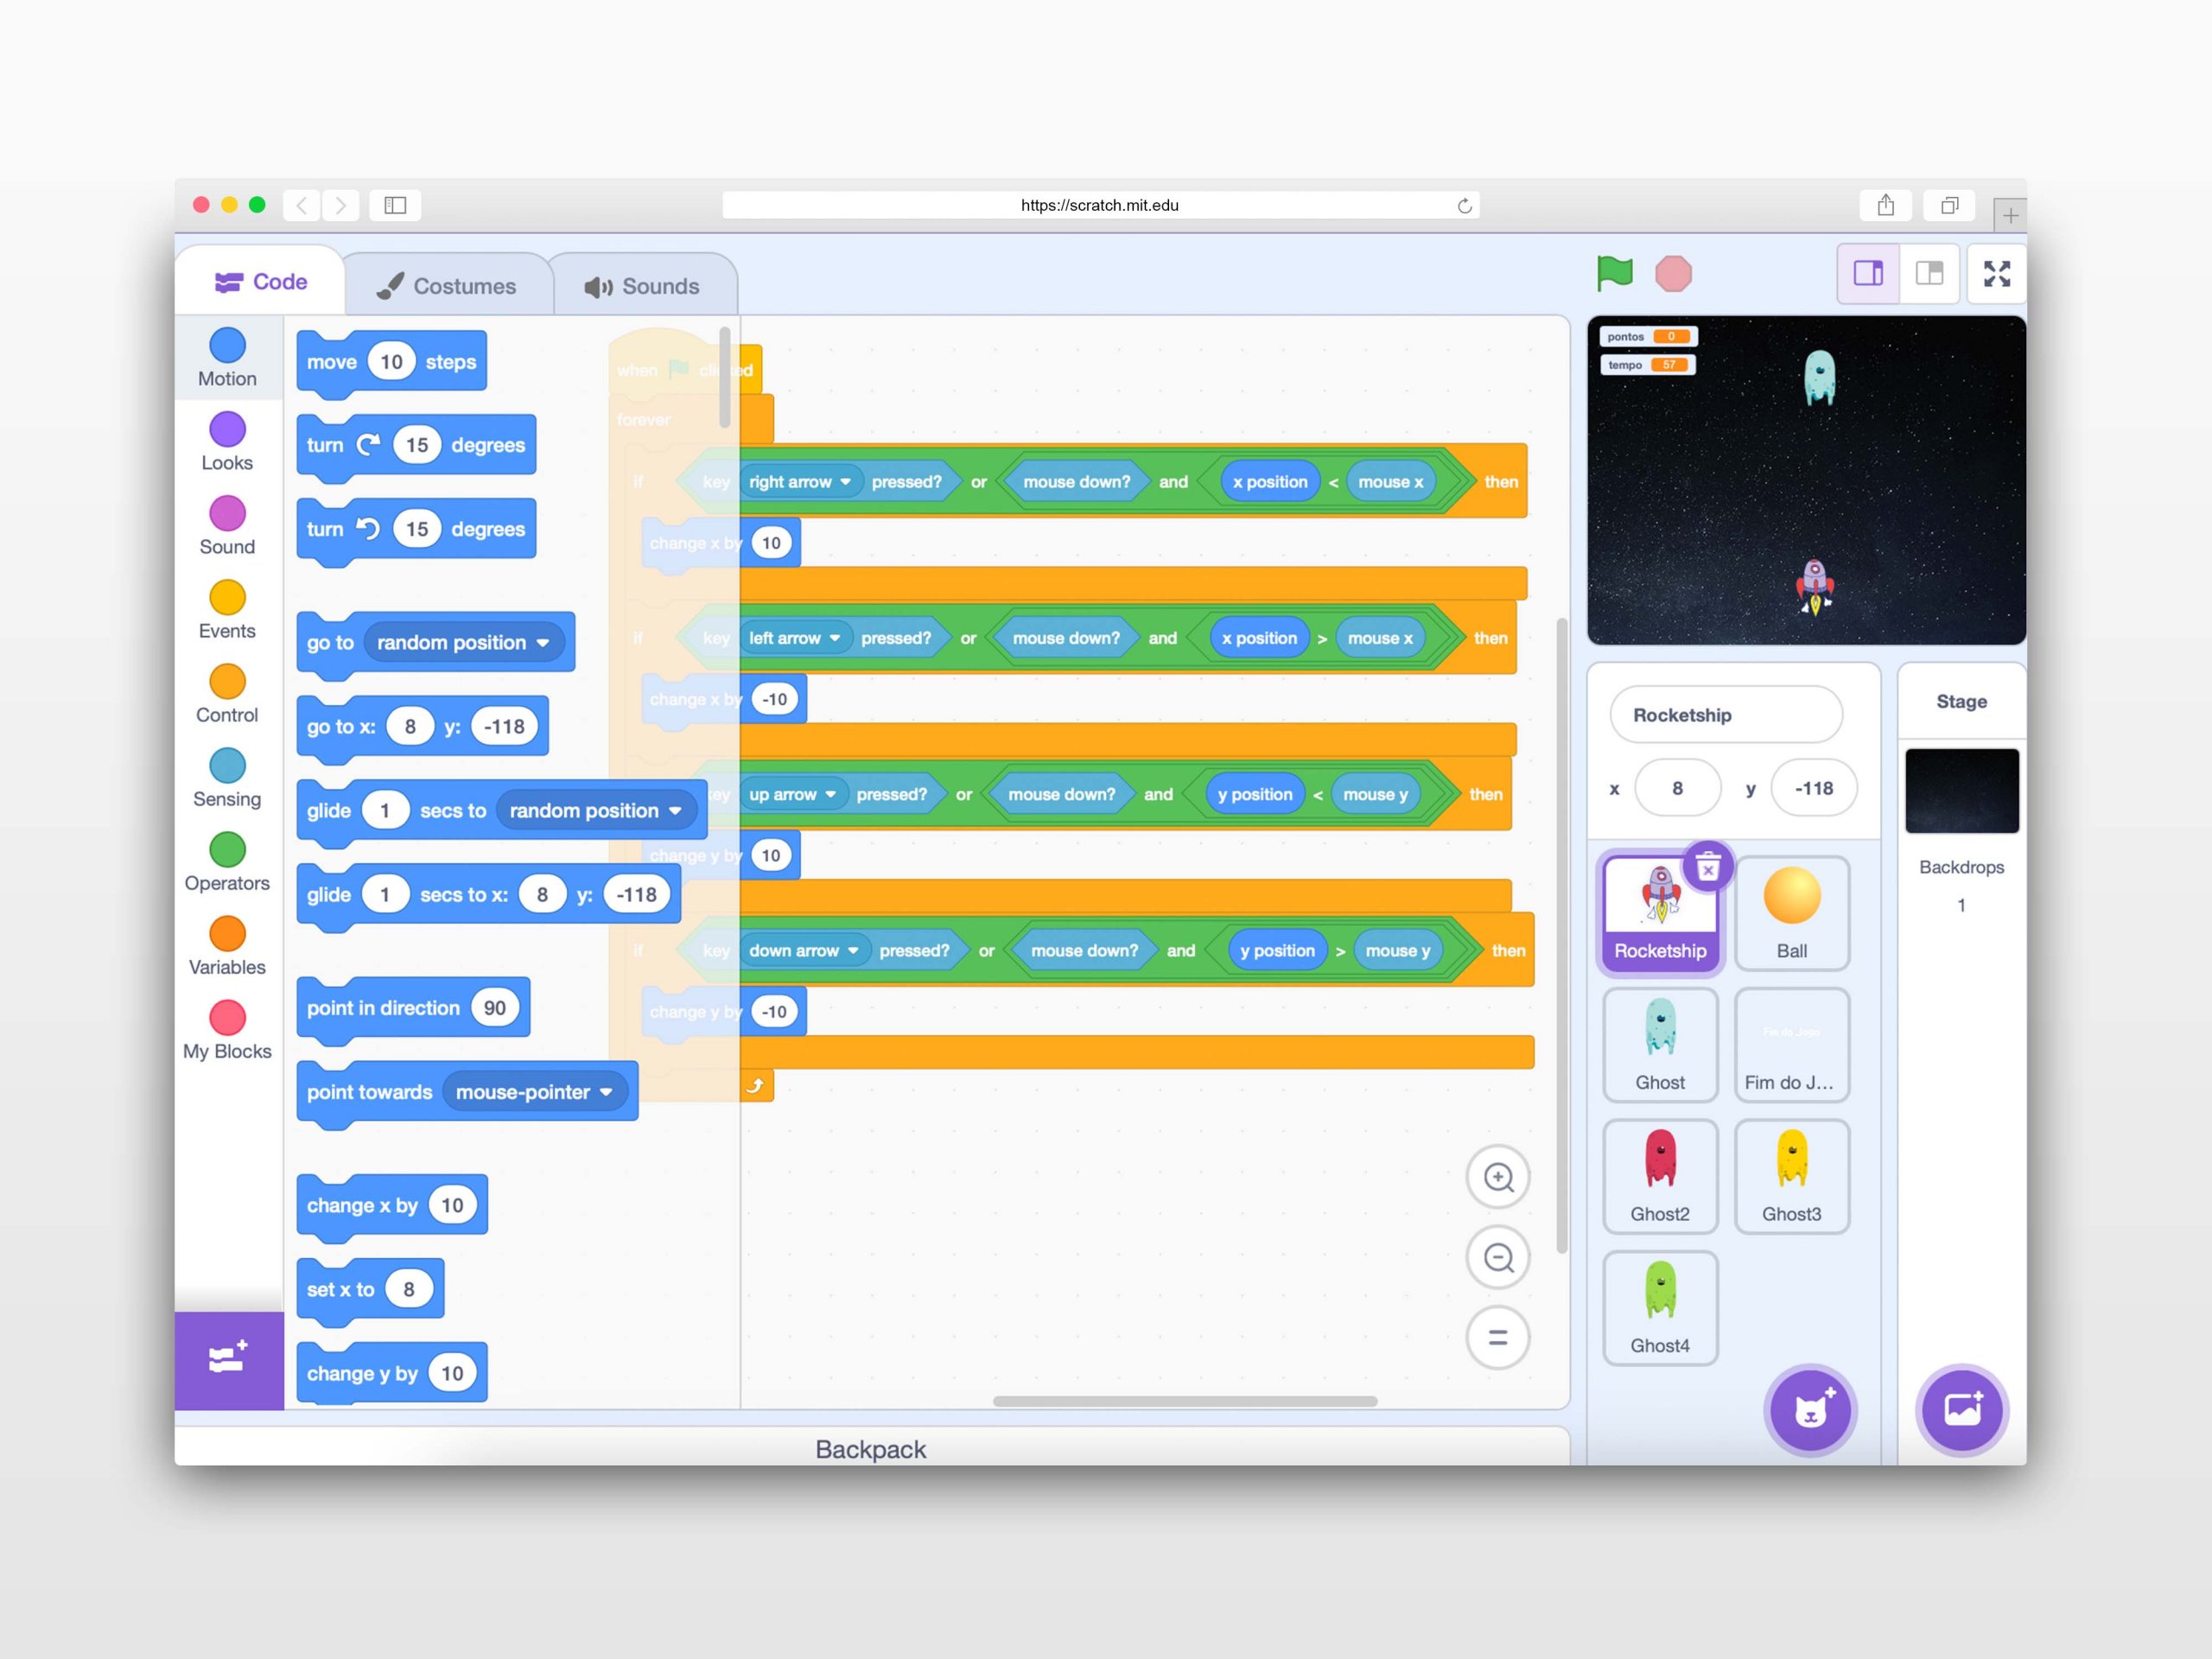Switch to large stage layout
This screenshot has height=1659, width=2212.
(1929, 273)
